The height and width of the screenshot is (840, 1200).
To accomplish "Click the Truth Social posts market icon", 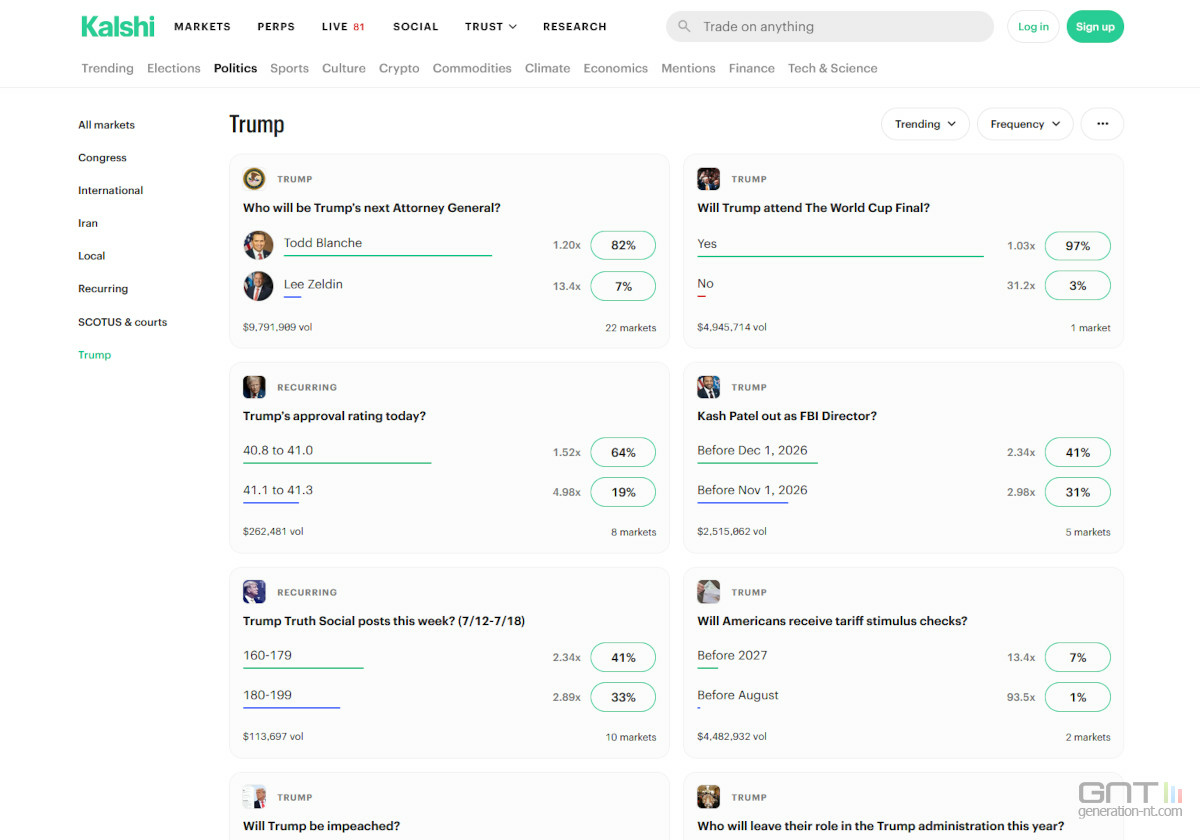I will (x=254, y=592).
